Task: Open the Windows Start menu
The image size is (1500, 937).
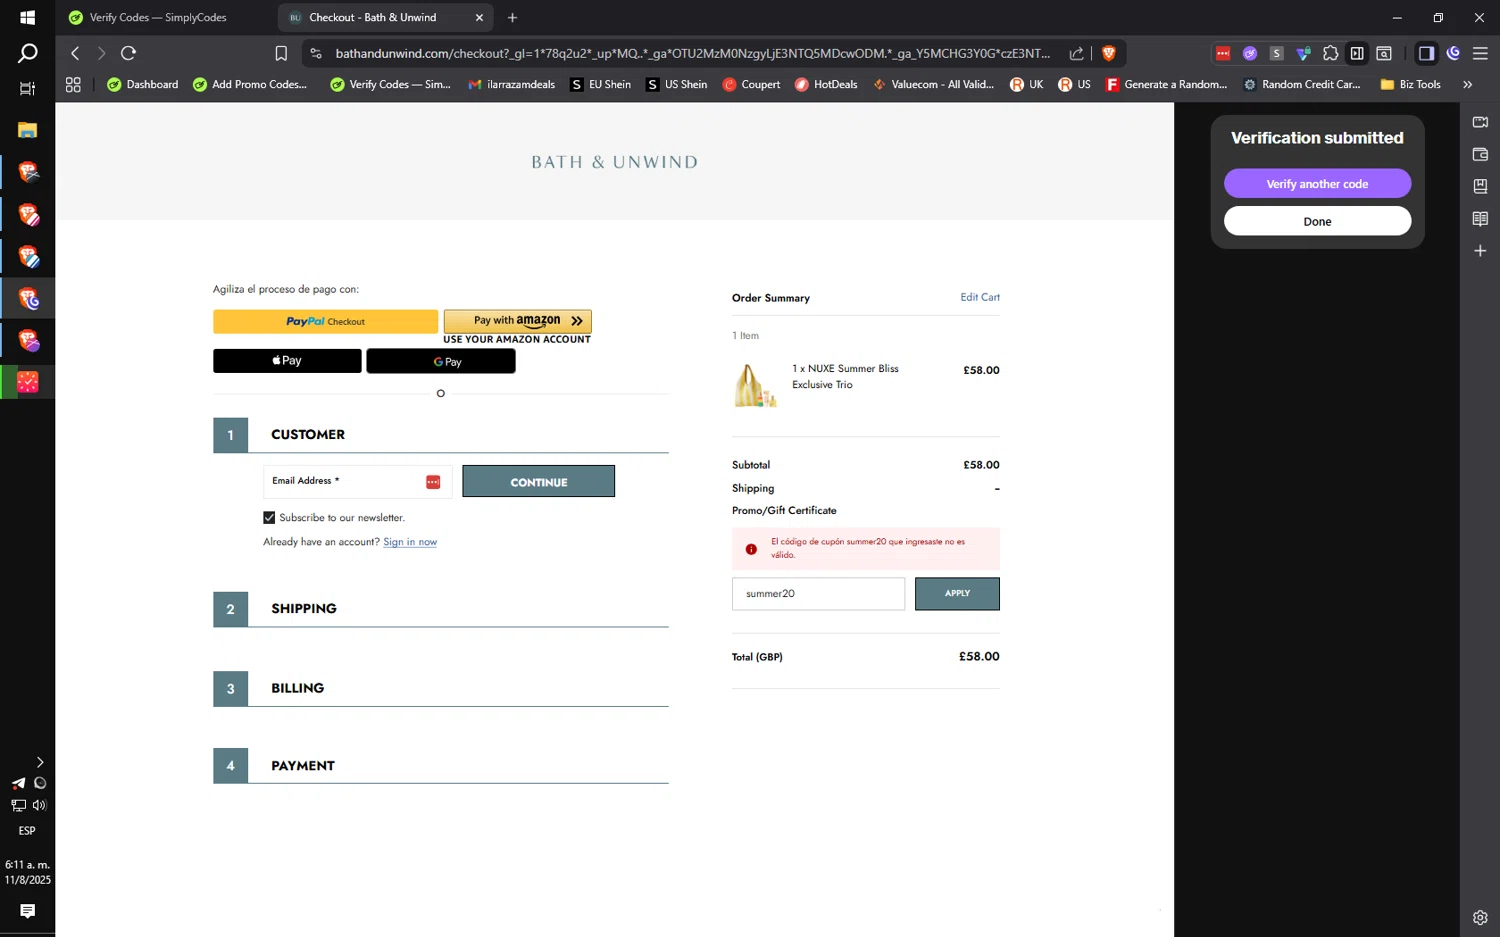Action: [27, 17]
